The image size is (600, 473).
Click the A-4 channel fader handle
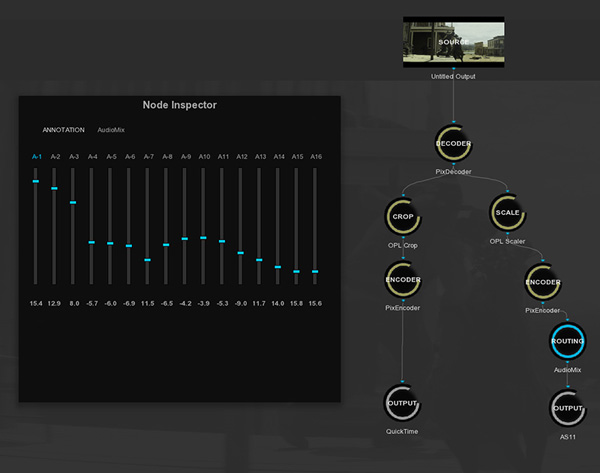pyautogui.click(x=91, y=242)
